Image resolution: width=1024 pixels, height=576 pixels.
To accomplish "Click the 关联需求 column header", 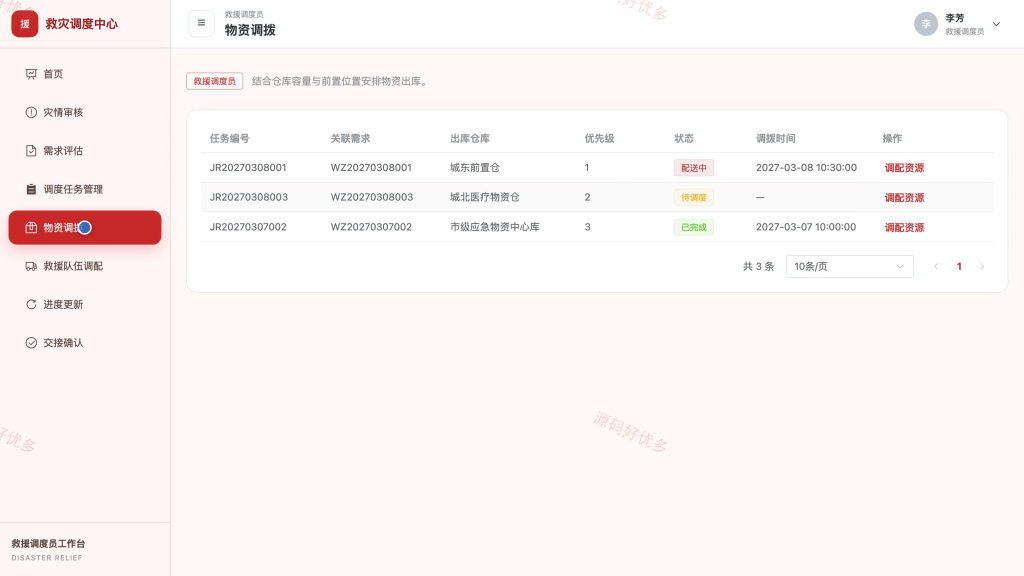I will (x=350, y=138).
